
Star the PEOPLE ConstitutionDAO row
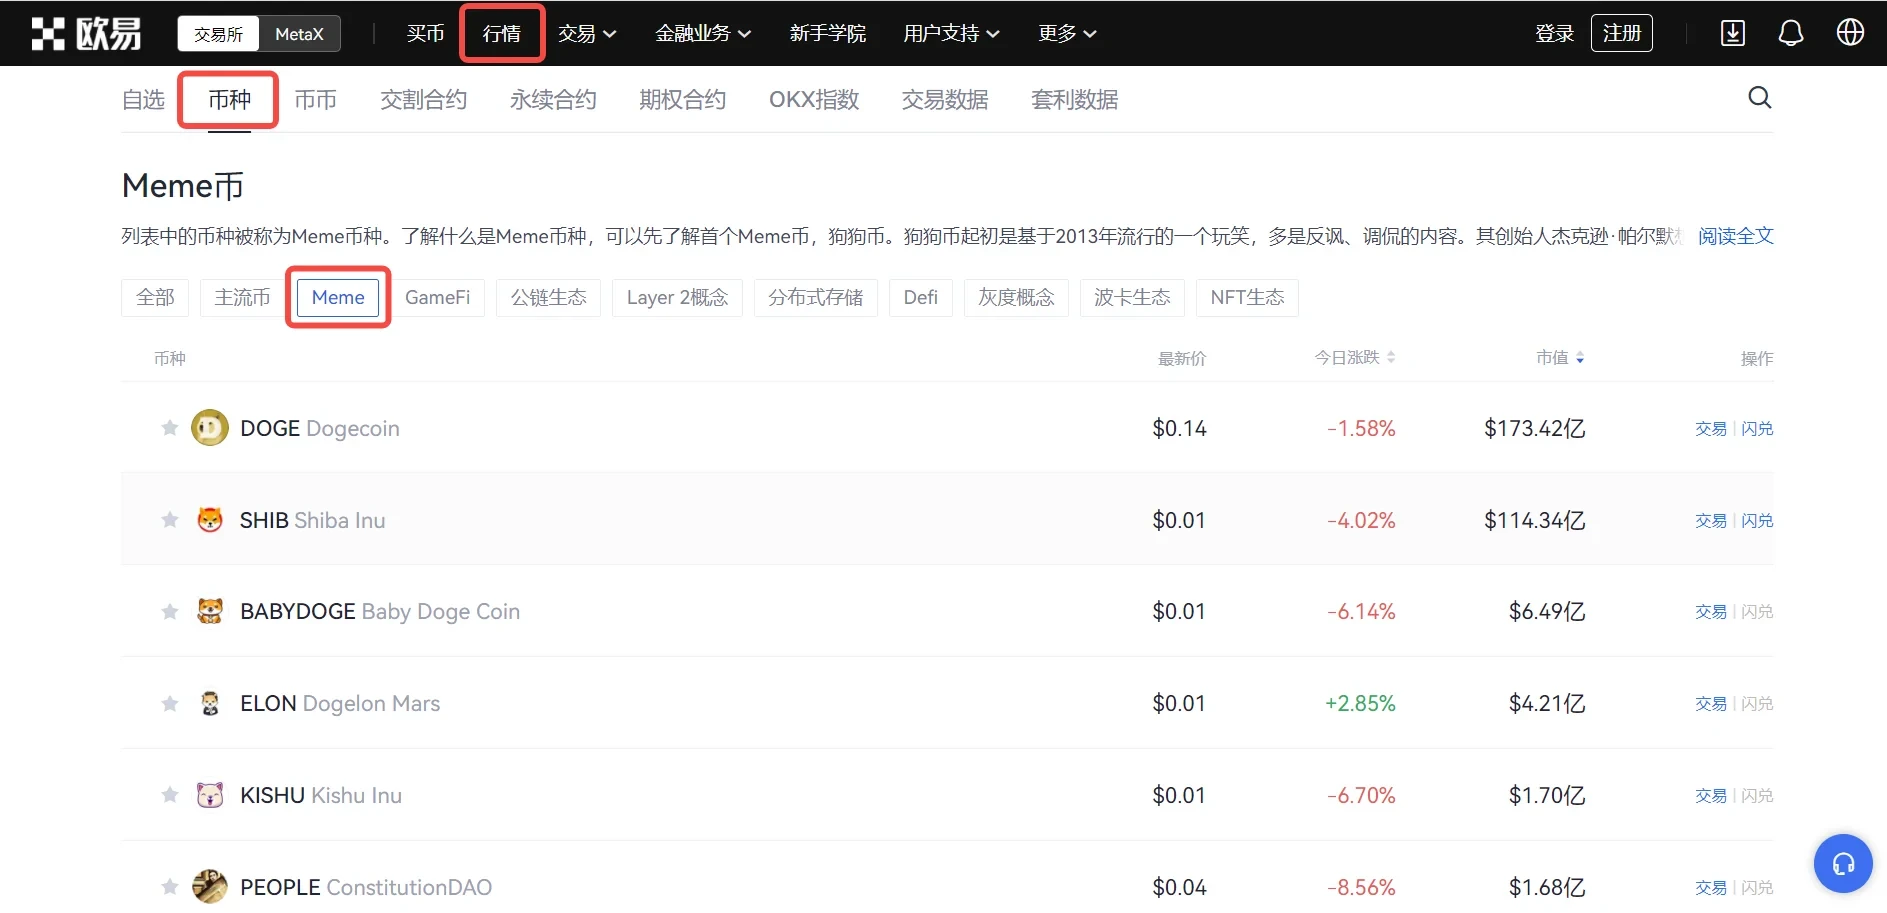(x=170, y=887)
